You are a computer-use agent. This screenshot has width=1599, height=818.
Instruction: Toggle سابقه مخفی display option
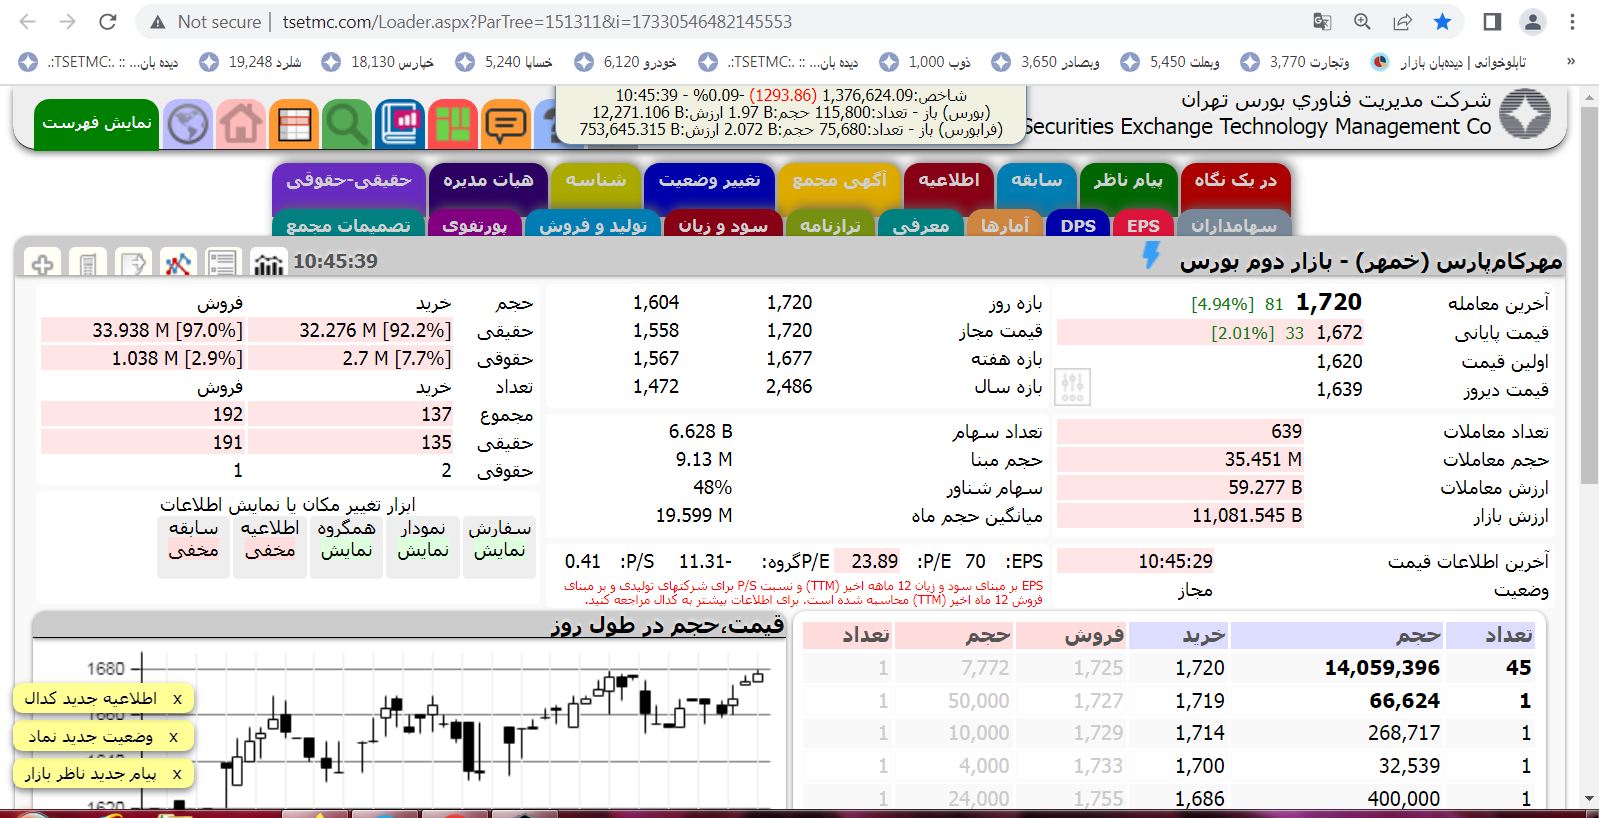(193, 546)
